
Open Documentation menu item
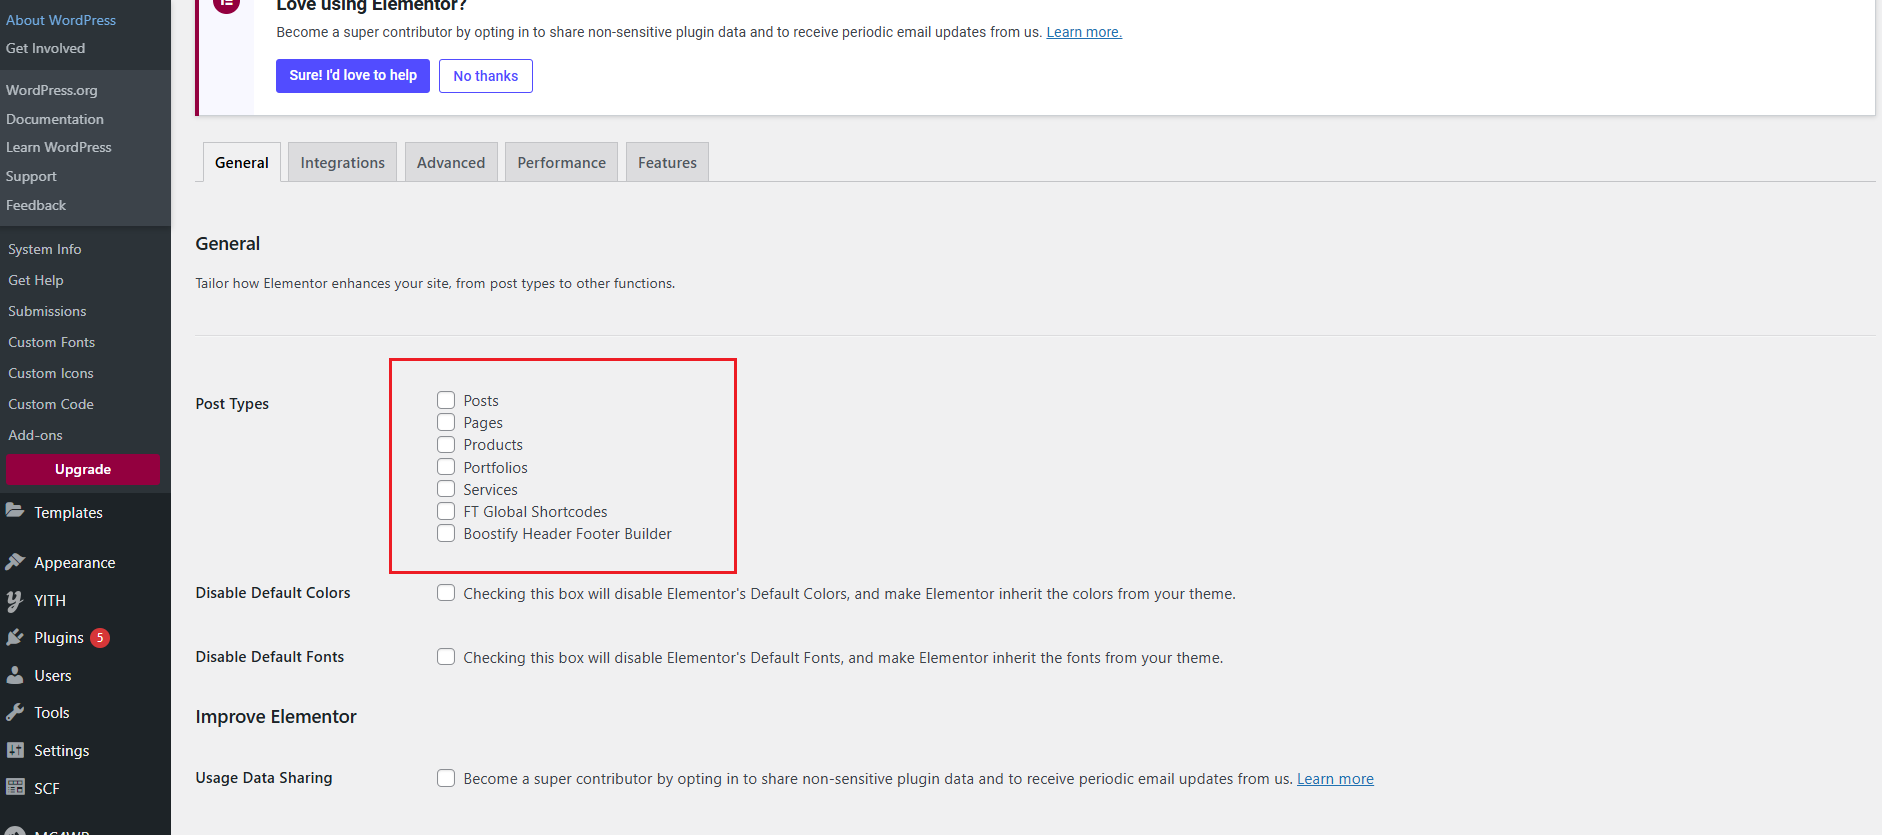coord(55,119)
